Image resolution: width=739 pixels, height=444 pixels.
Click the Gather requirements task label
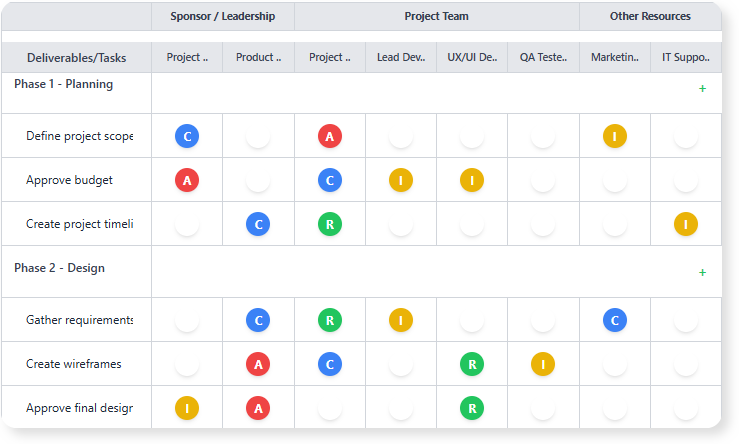(x=79, y=320)
